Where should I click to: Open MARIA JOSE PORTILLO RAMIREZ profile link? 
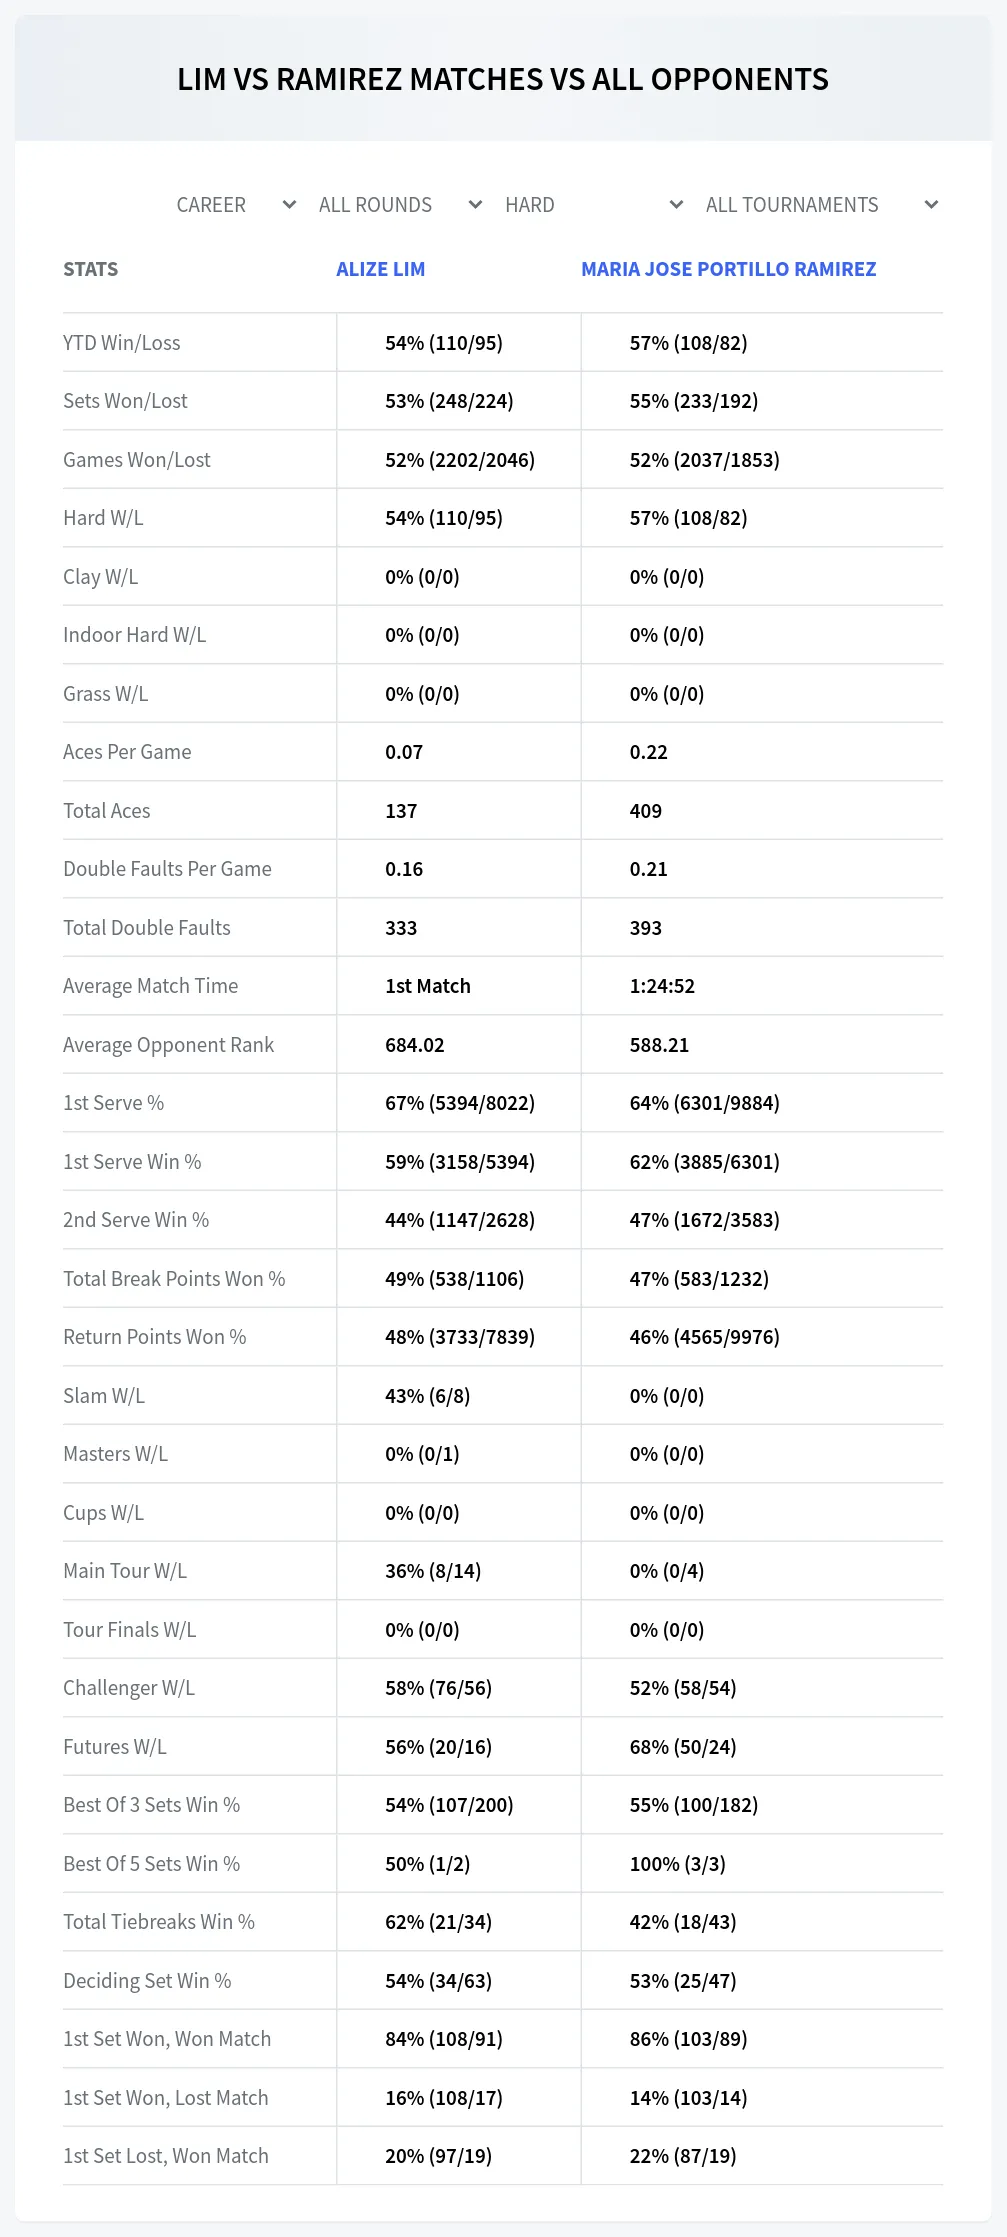tap(729, 269)
